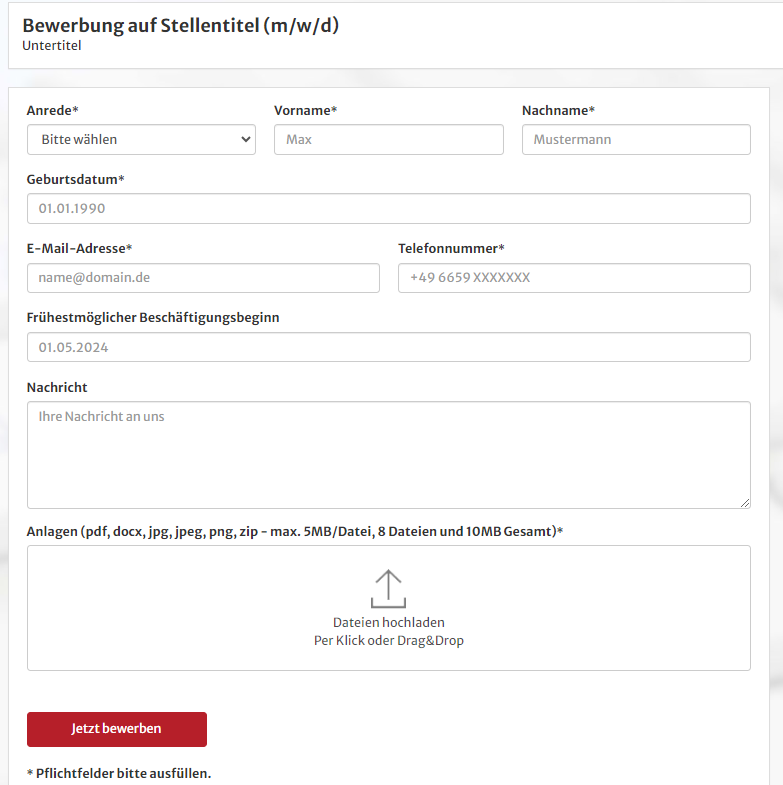
Task: Click the 'Vorname*' label
Action: [x=305, y=110]
